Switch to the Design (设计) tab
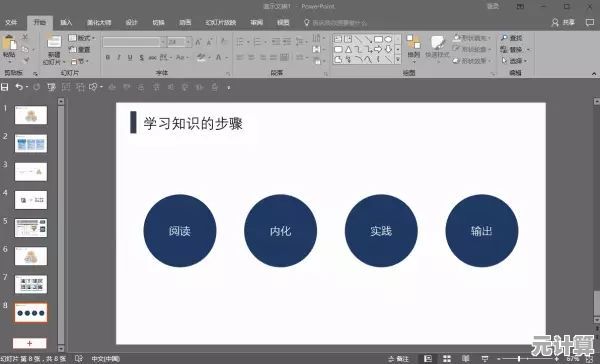The width and height of the screenshot is (600, 364). coord(131,23)
